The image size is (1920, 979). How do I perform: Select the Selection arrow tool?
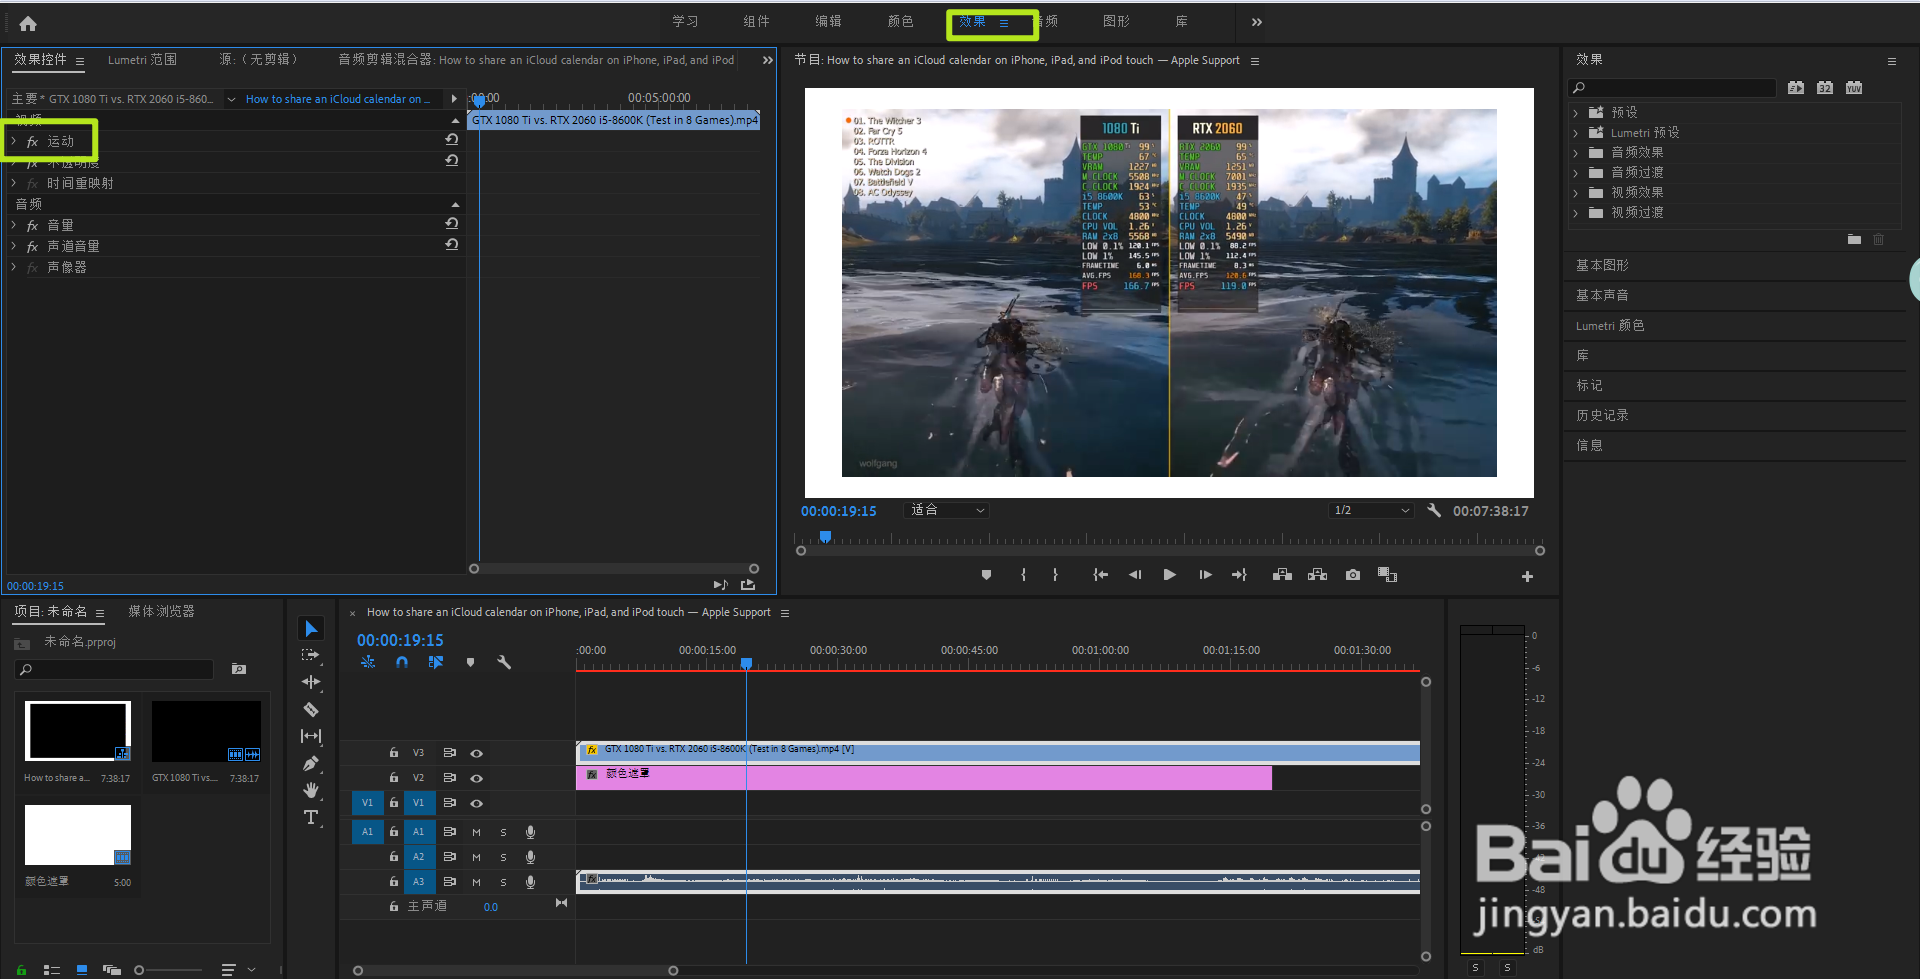click(311, 628)
